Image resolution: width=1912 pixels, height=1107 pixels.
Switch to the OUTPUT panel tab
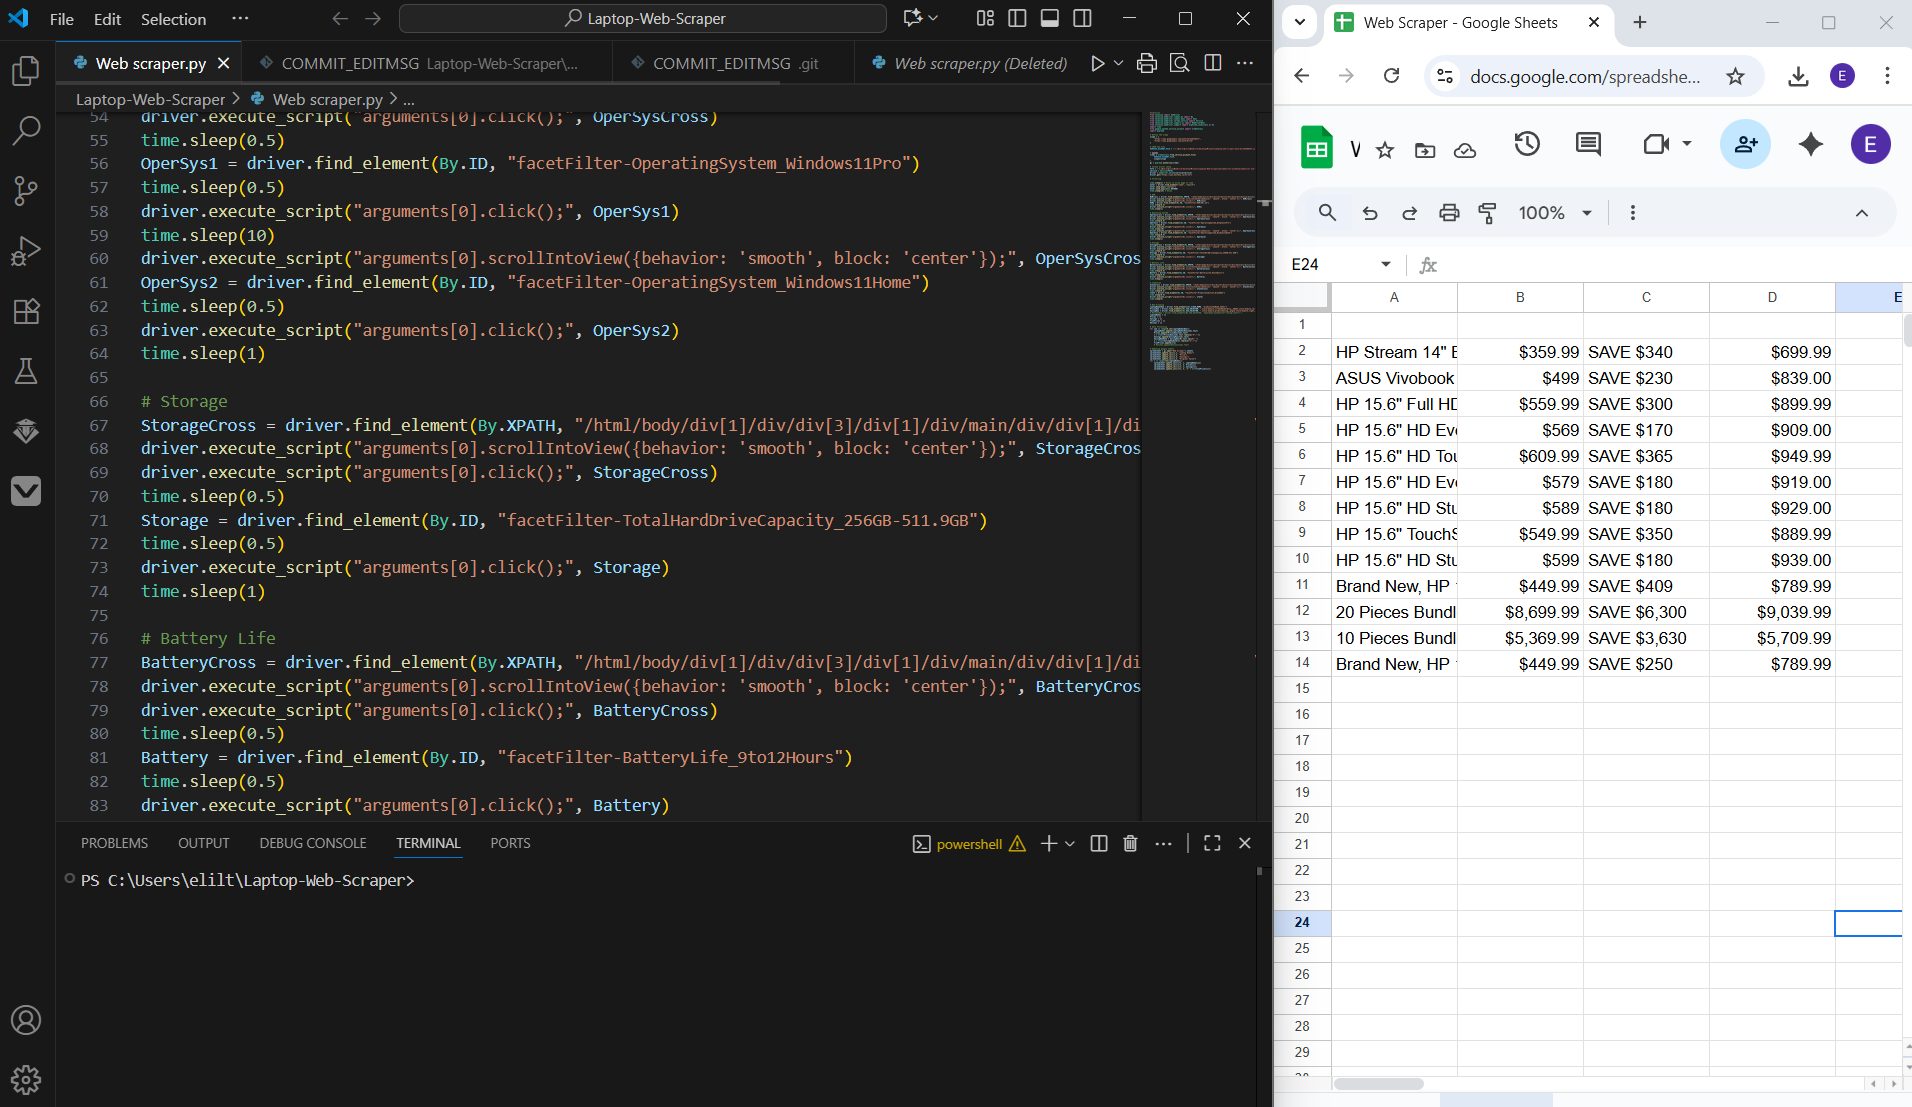pos(204,843)
